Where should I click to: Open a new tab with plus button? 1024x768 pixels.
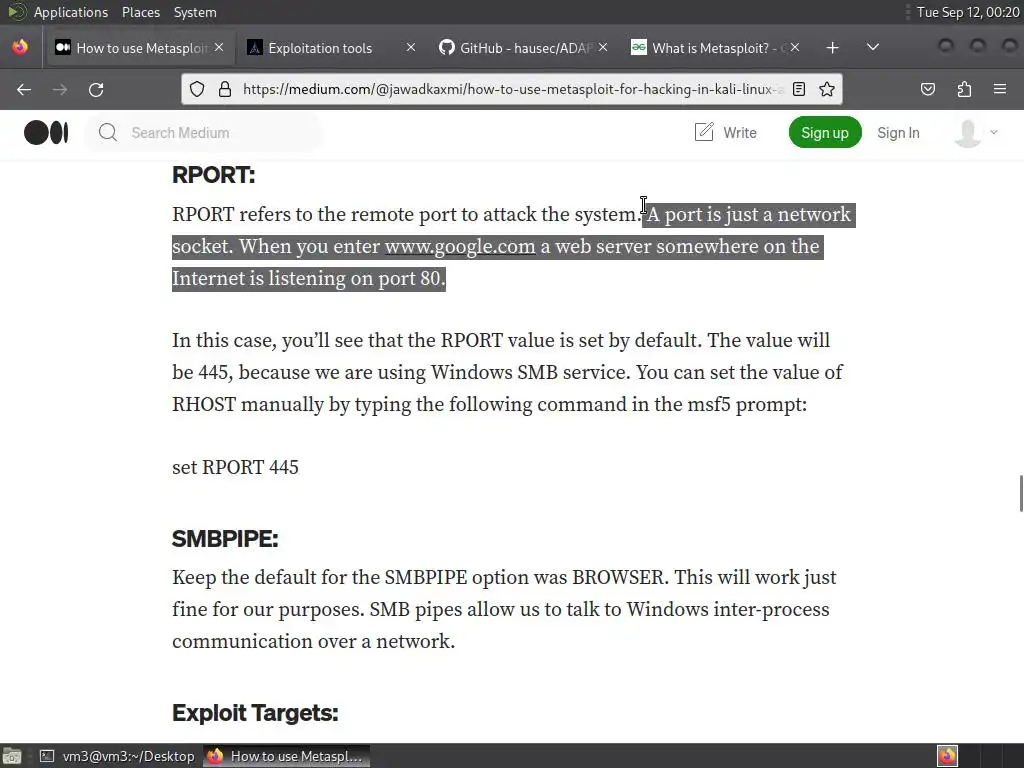(x=832, y=48)
